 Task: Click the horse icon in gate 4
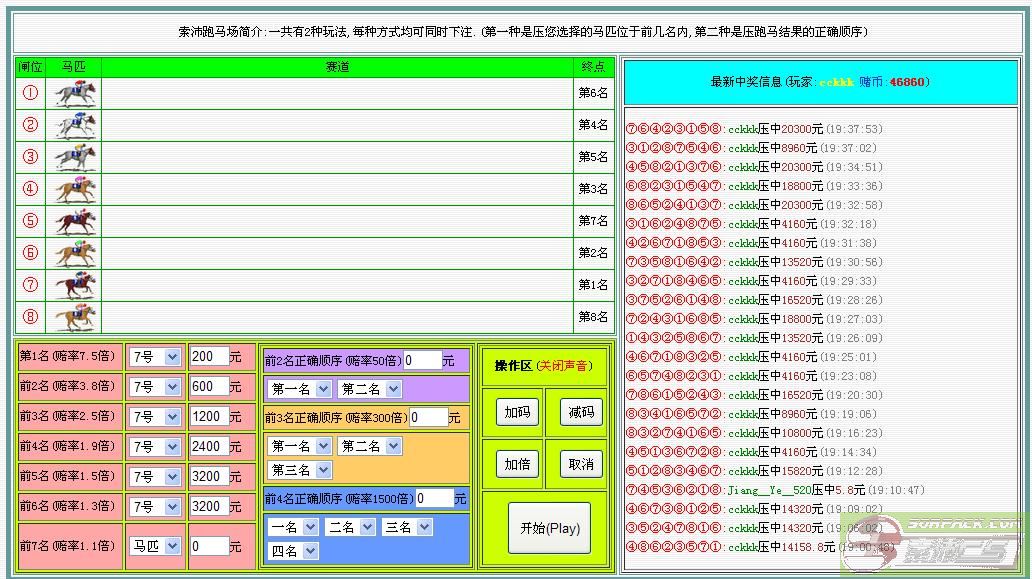click(75, 189)
